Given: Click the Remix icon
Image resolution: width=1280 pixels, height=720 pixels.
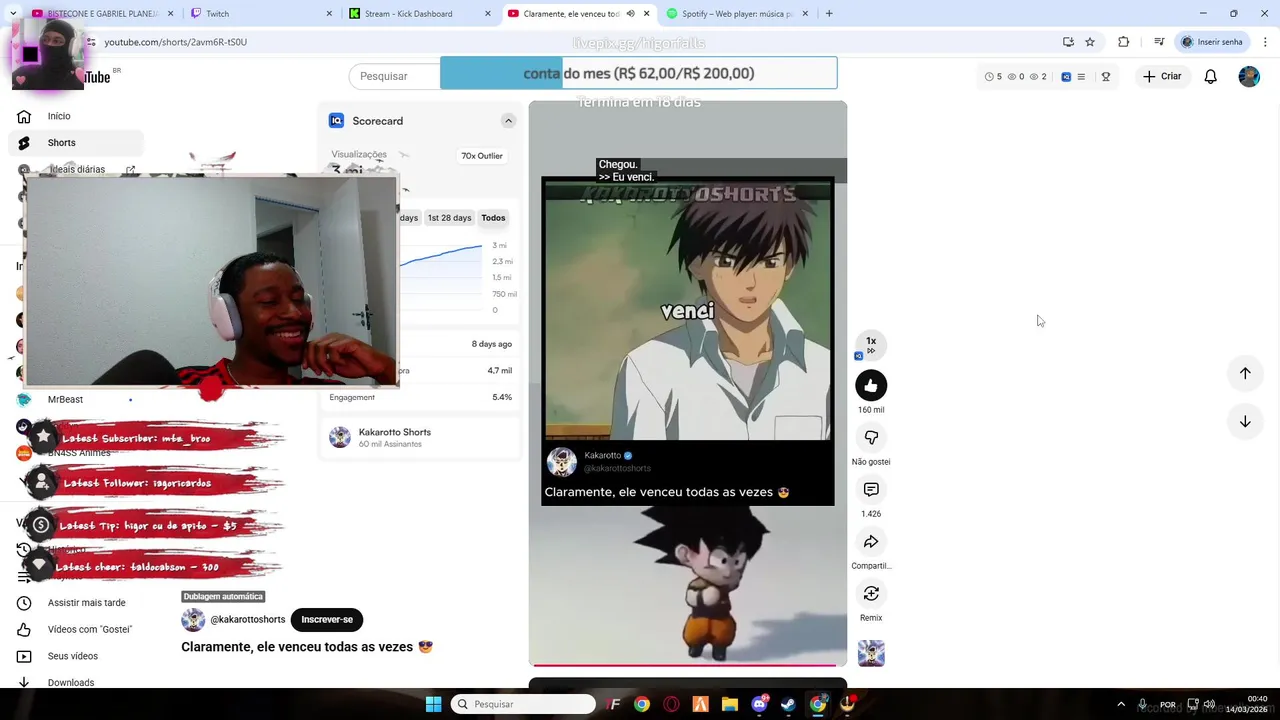Looking at the screenshot, I should (x=871, y=593).
